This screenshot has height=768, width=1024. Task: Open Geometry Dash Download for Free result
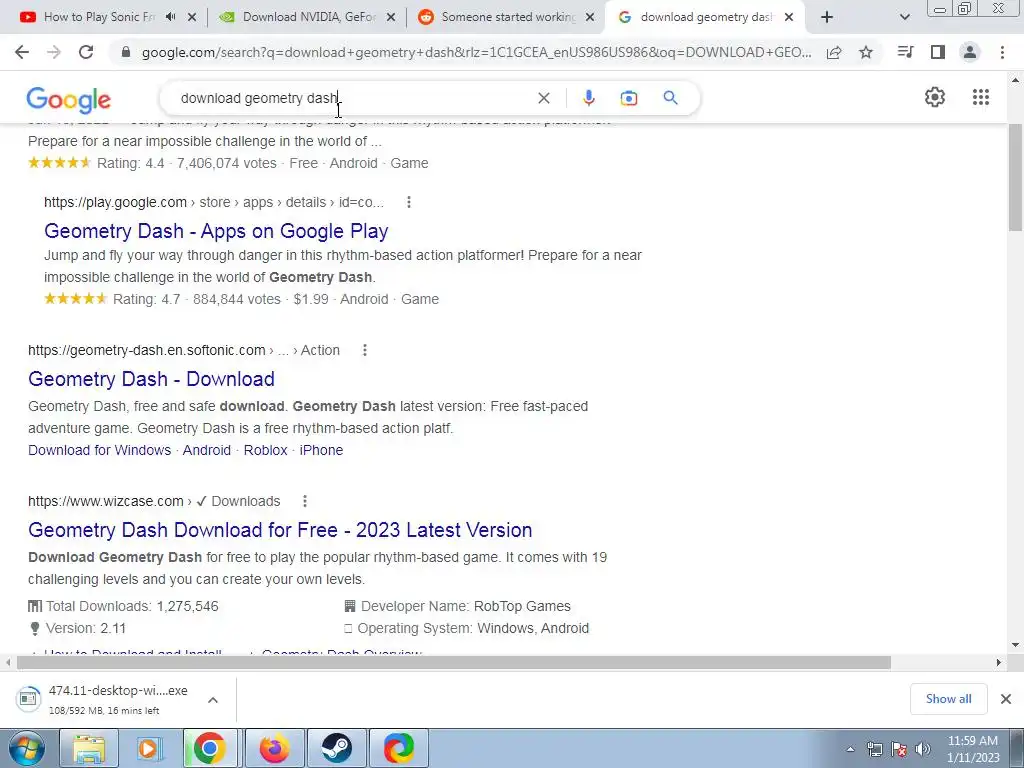[x=280, y=530]
